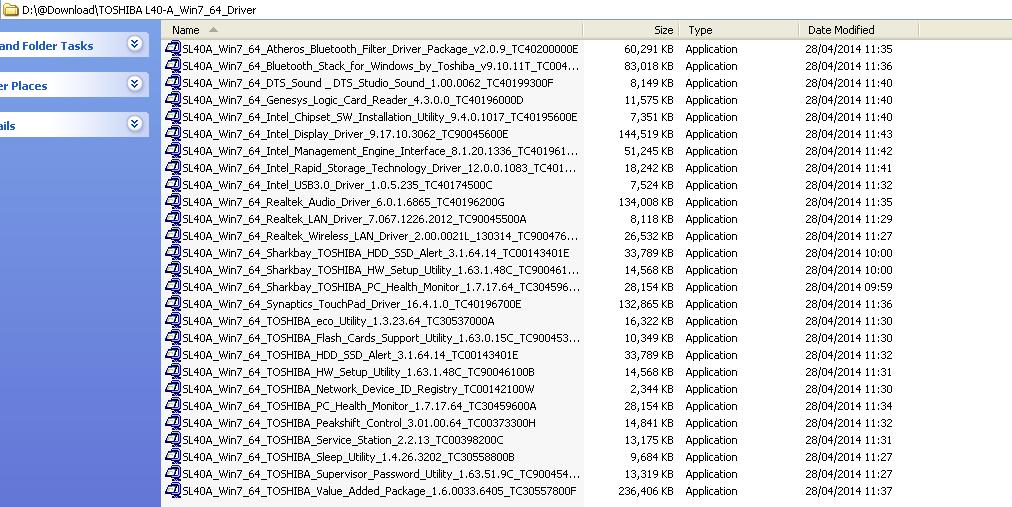
Task: Click the Intel Rapid Storage Technology icon
Action: (x=173, y=168)
